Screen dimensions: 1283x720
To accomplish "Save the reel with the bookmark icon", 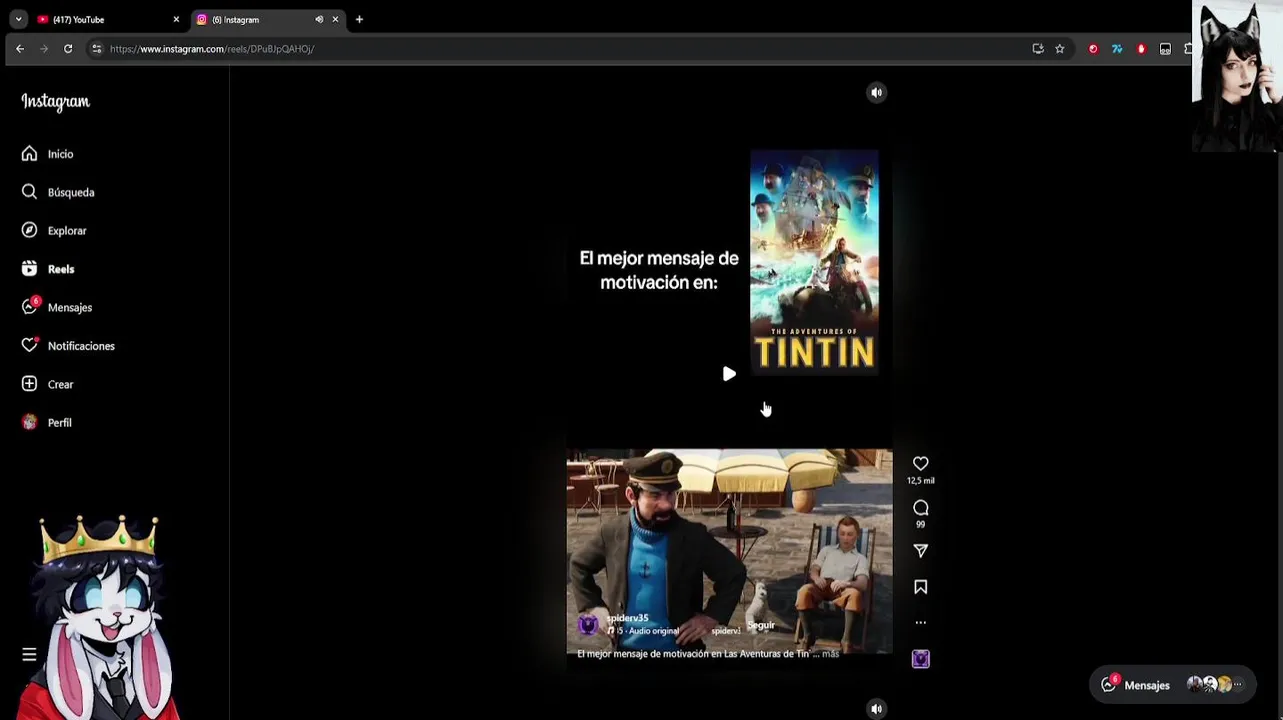I will coord(921,587).
